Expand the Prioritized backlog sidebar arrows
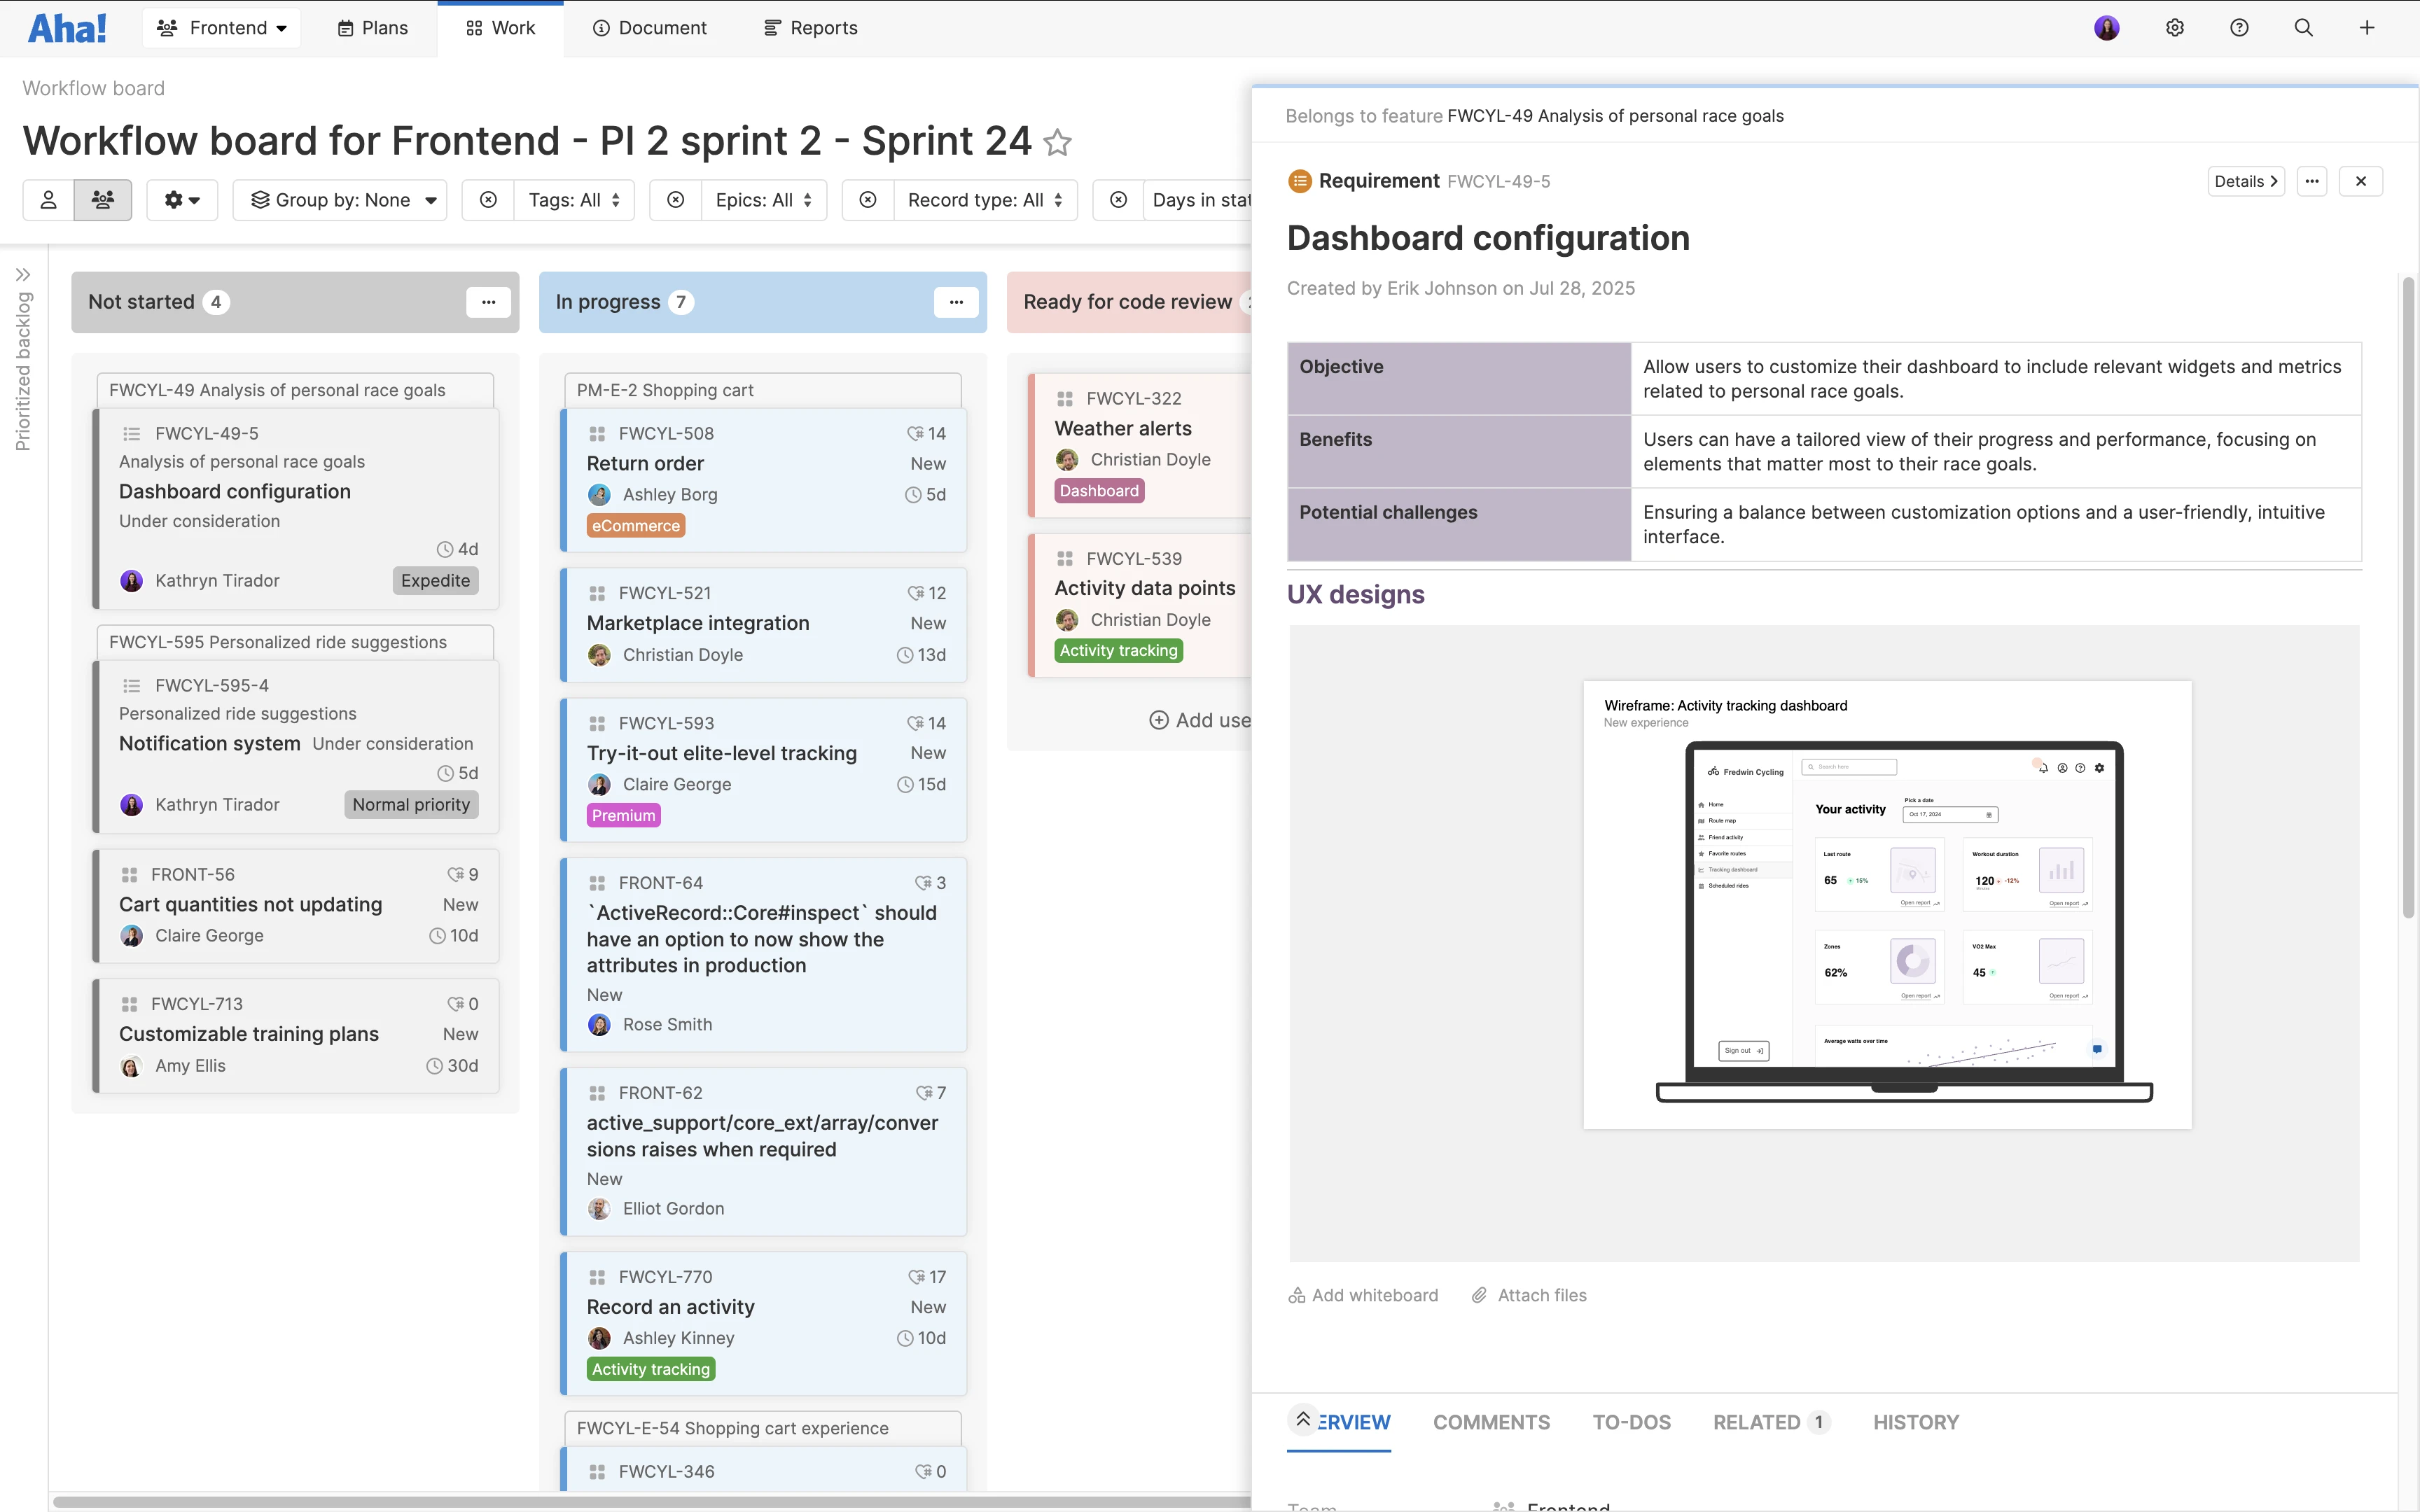The image size is (2420, 1512). [x=23, y=274]
